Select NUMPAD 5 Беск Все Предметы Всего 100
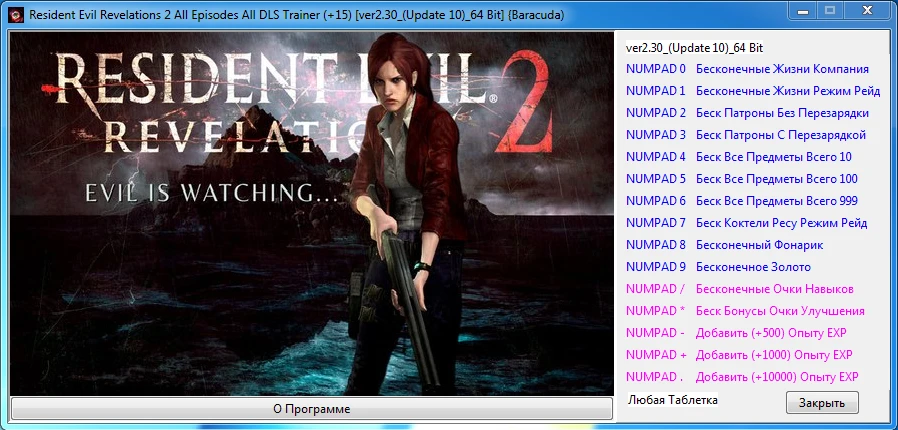The height and width of the screenshot is (430, 898). [x=742, y=179]
